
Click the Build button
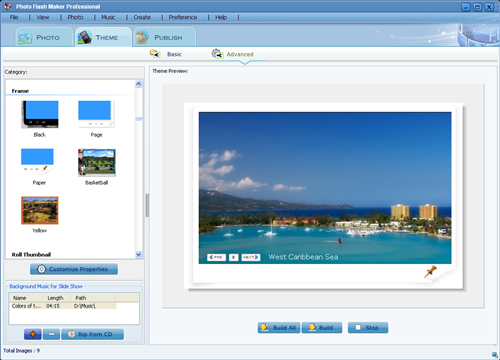tap(322, 327)
